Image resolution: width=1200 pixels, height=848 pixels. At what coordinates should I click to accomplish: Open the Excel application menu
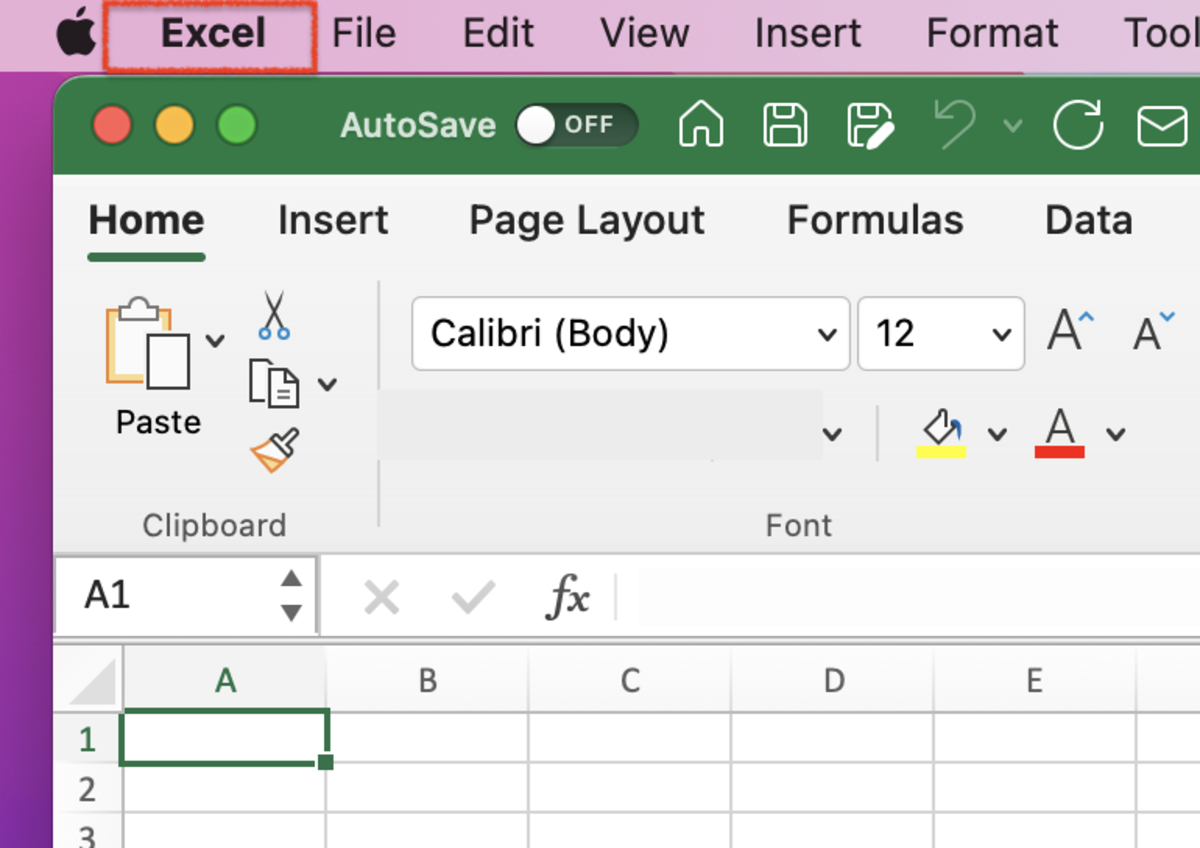(210, 33)
